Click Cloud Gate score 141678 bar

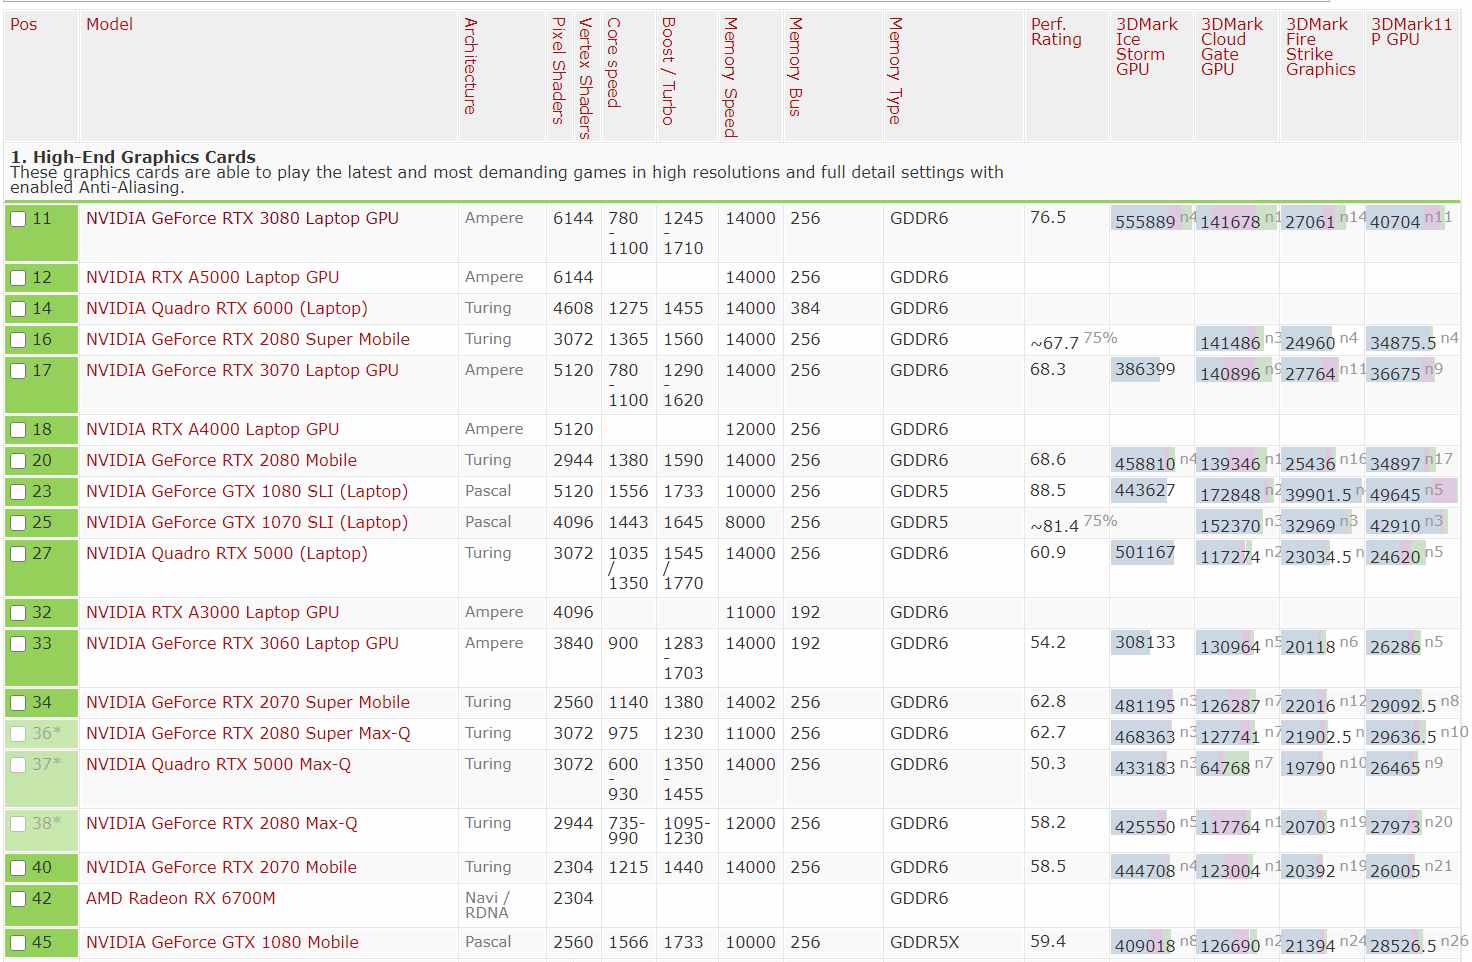pos(1236,219)
